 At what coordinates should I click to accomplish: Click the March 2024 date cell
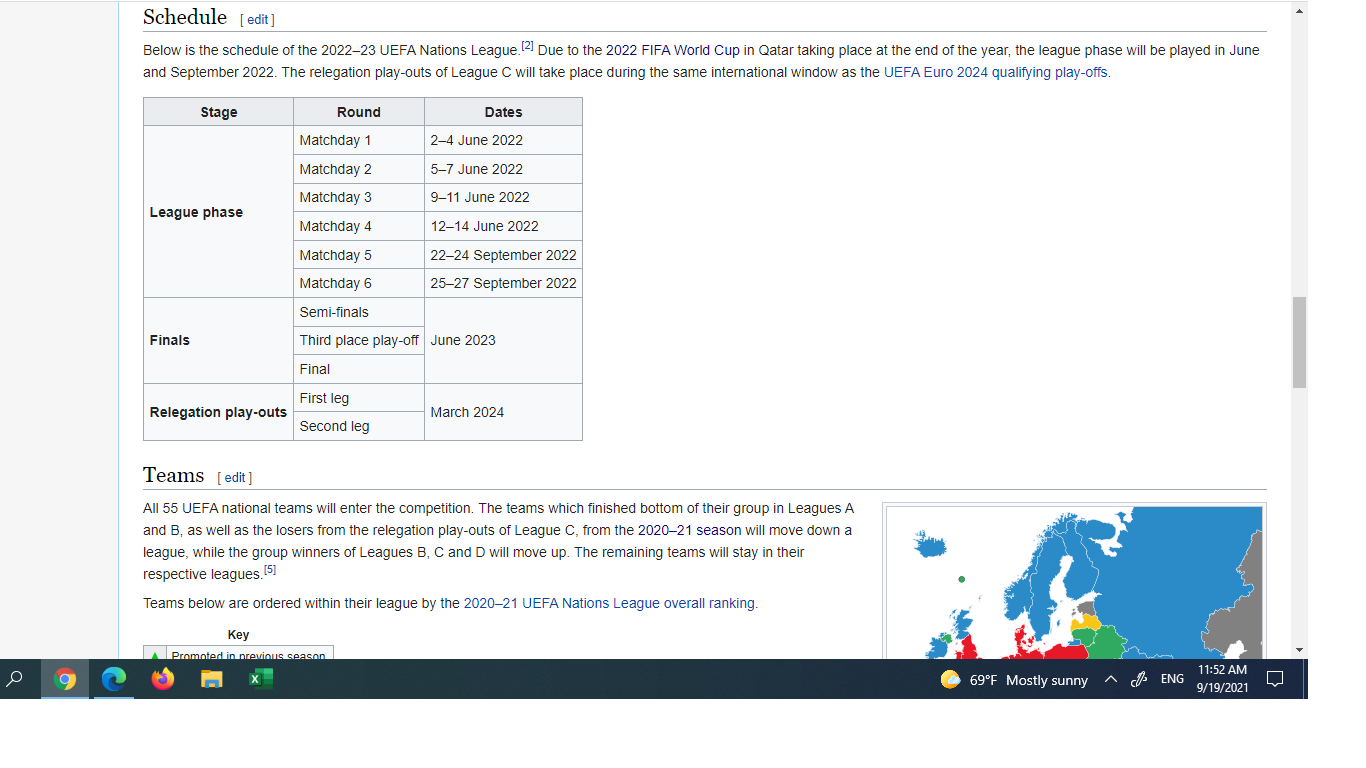[x=503, y=412]
